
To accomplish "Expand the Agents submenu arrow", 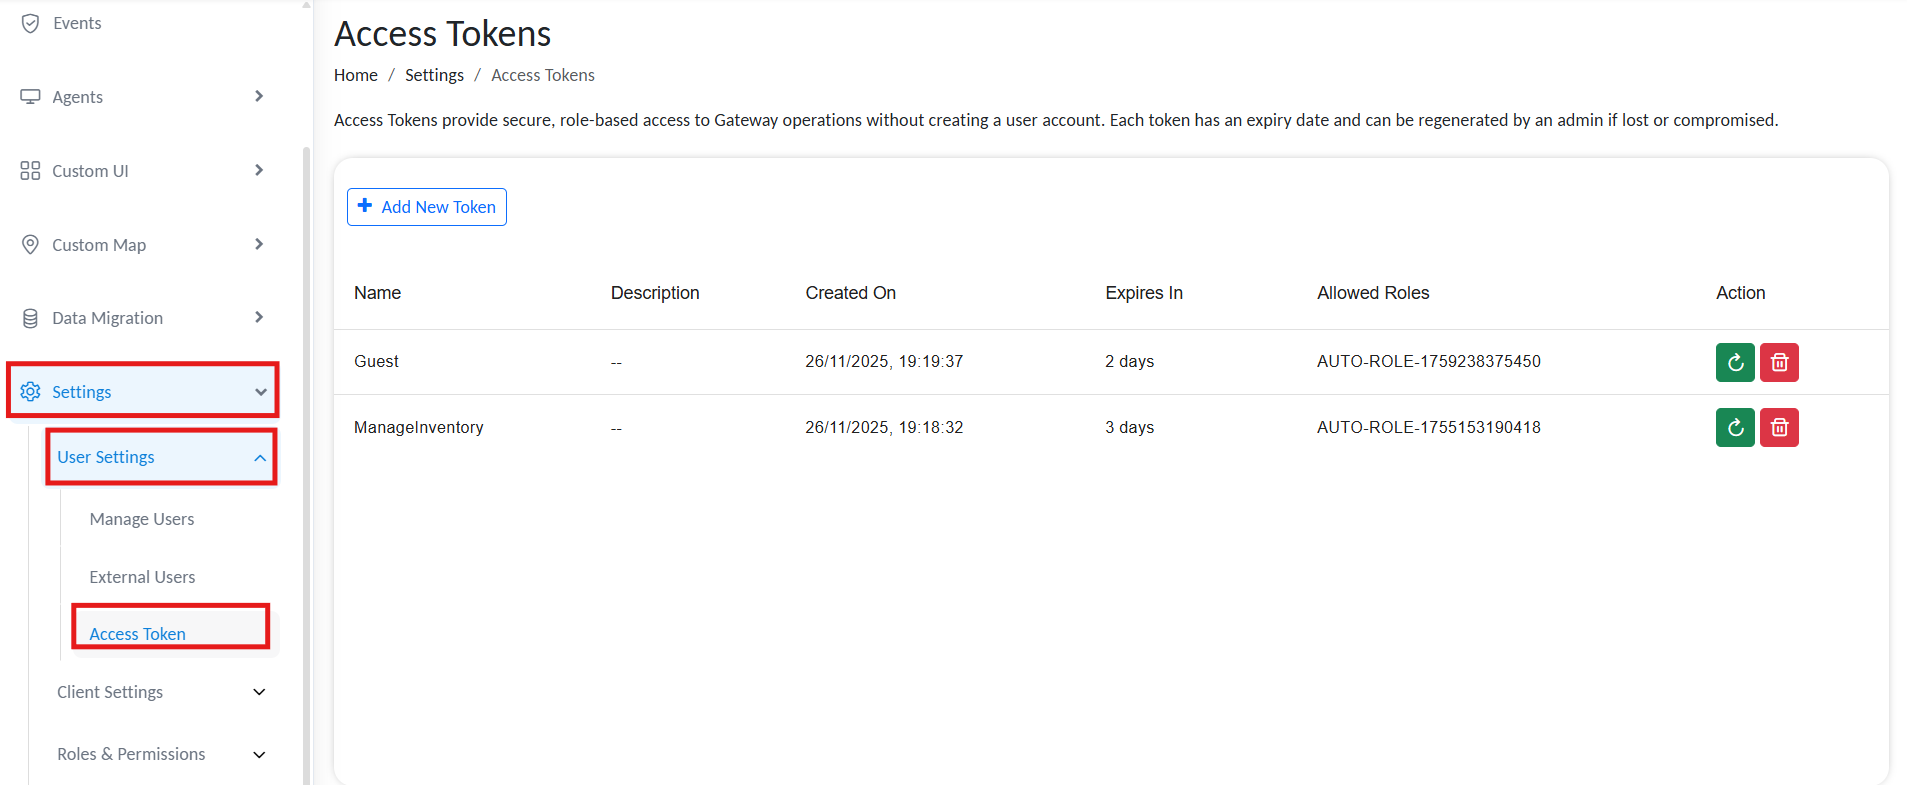I will coord(259,96).
